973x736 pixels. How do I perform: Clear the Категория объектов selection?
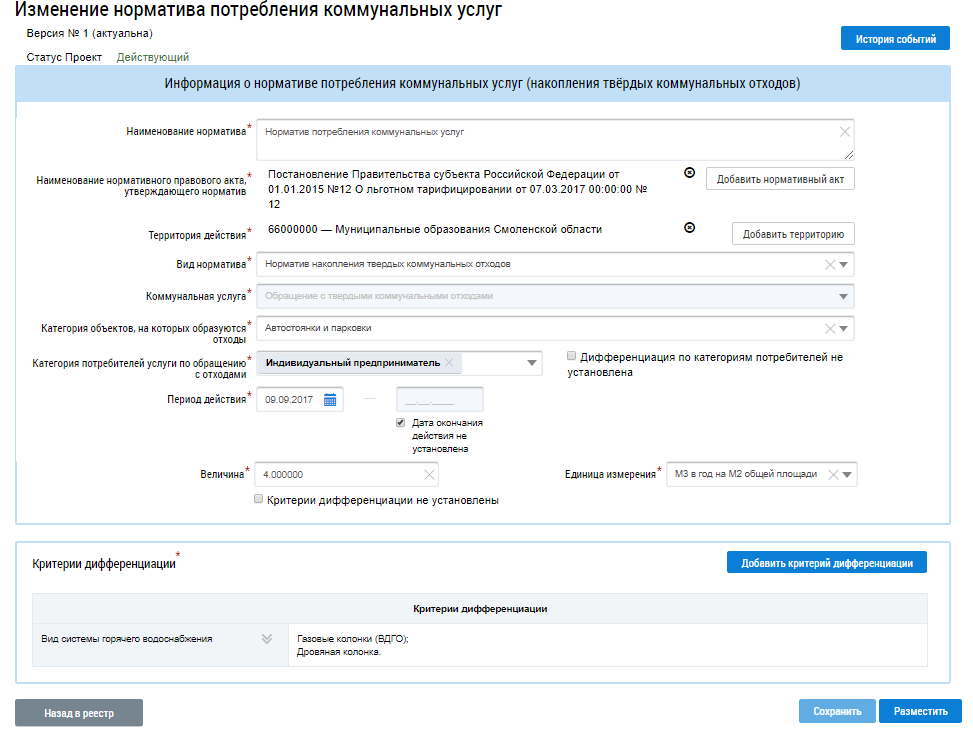click(829, 328)
